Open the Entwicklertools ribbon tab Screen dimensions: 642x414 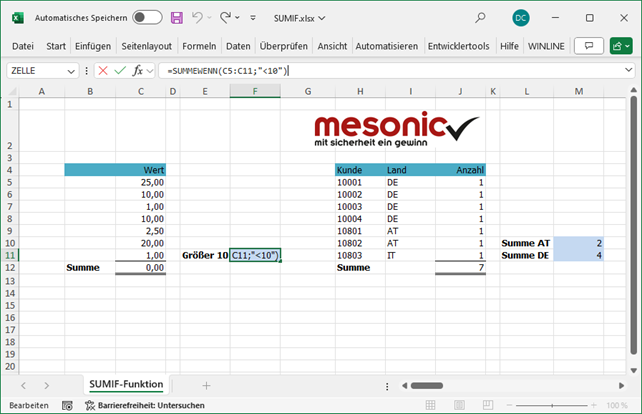click(x=458, y=46)
